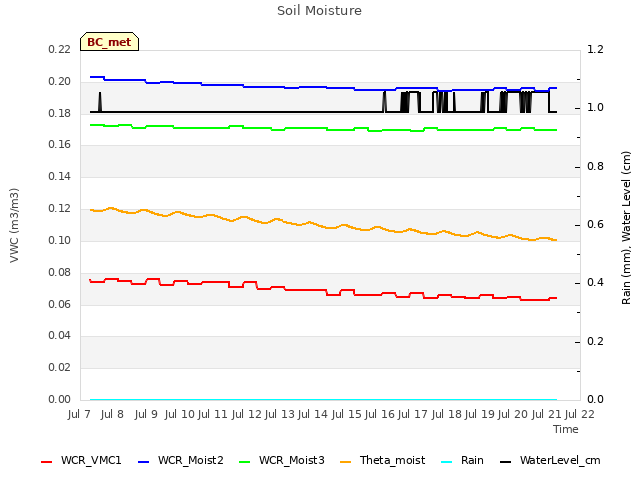Click the 0.4 right axis value
This screenshot has width=640, height=480.
click(x=595, y=282)
